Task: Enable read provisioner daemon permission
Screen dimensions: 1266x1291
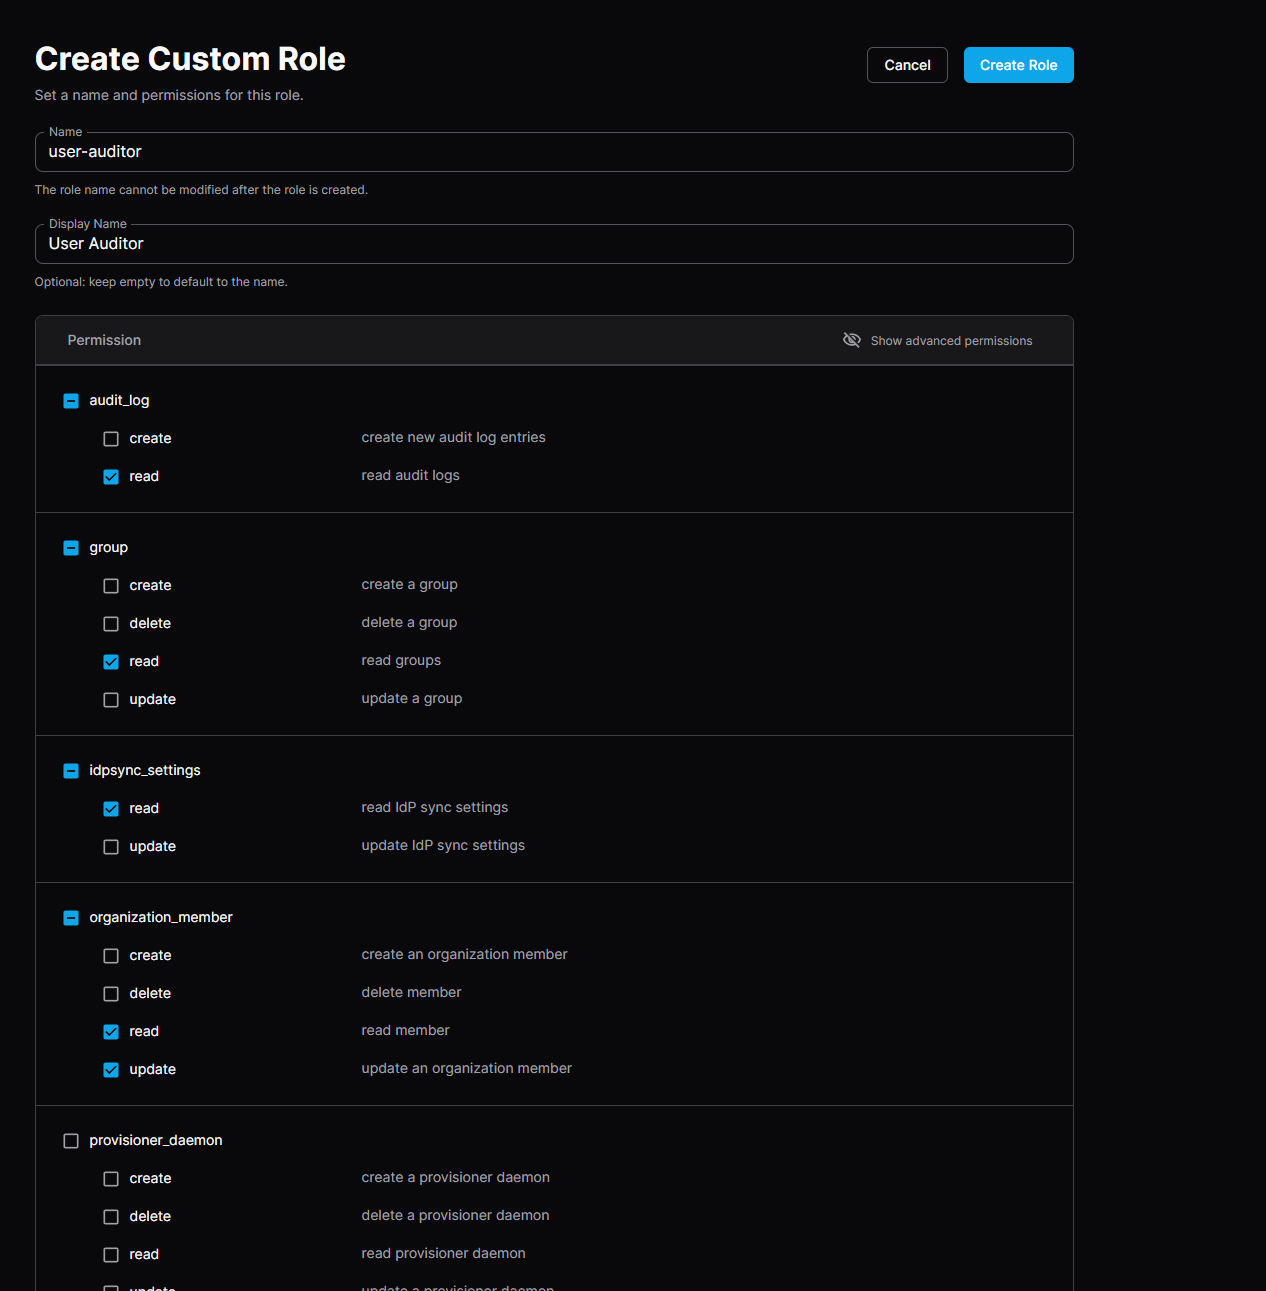Action: [x=110, y=1254]
